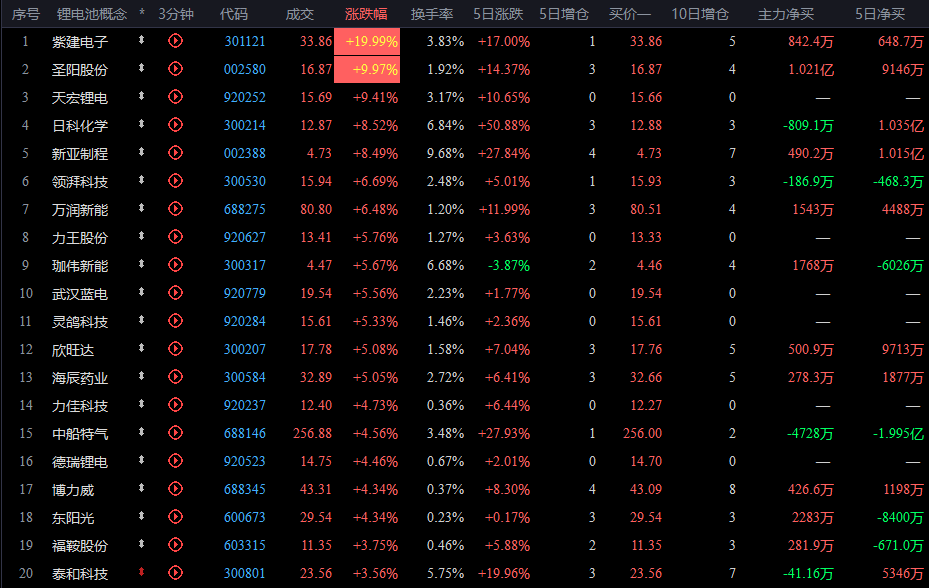Click the 3-minute play icon for 泰和科技
The width and height of the screenshot is (929, 588).
click(x=175, y=573)
